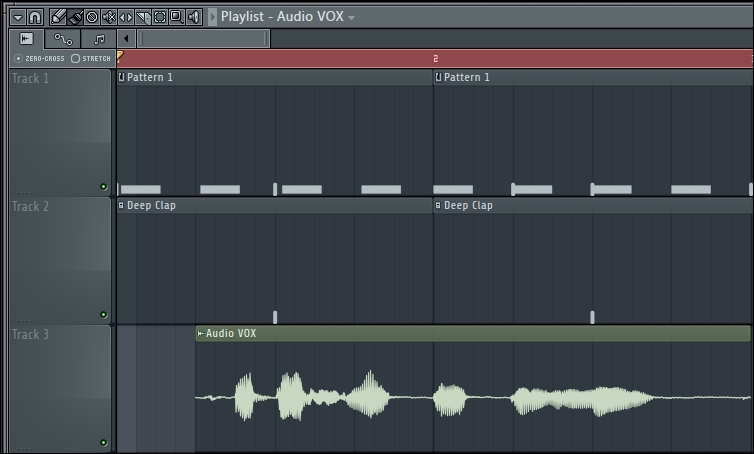The width and height of the screenshot is (754, 454).
Task: Open the second Pattern 1 clip's menu icon
Action: (x=438, y=77)
